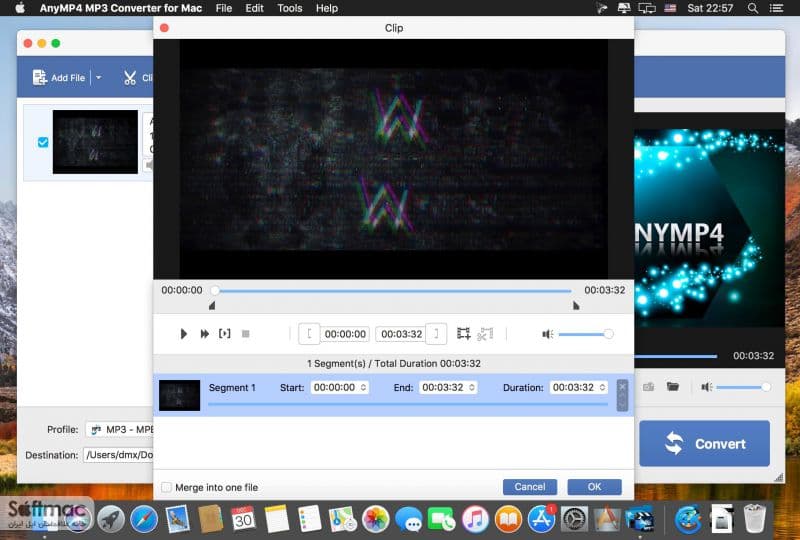Screen dimensions: 800x540
Task: Open Messages from the dock
Action: pyautogui.click(x=409, y=520)
